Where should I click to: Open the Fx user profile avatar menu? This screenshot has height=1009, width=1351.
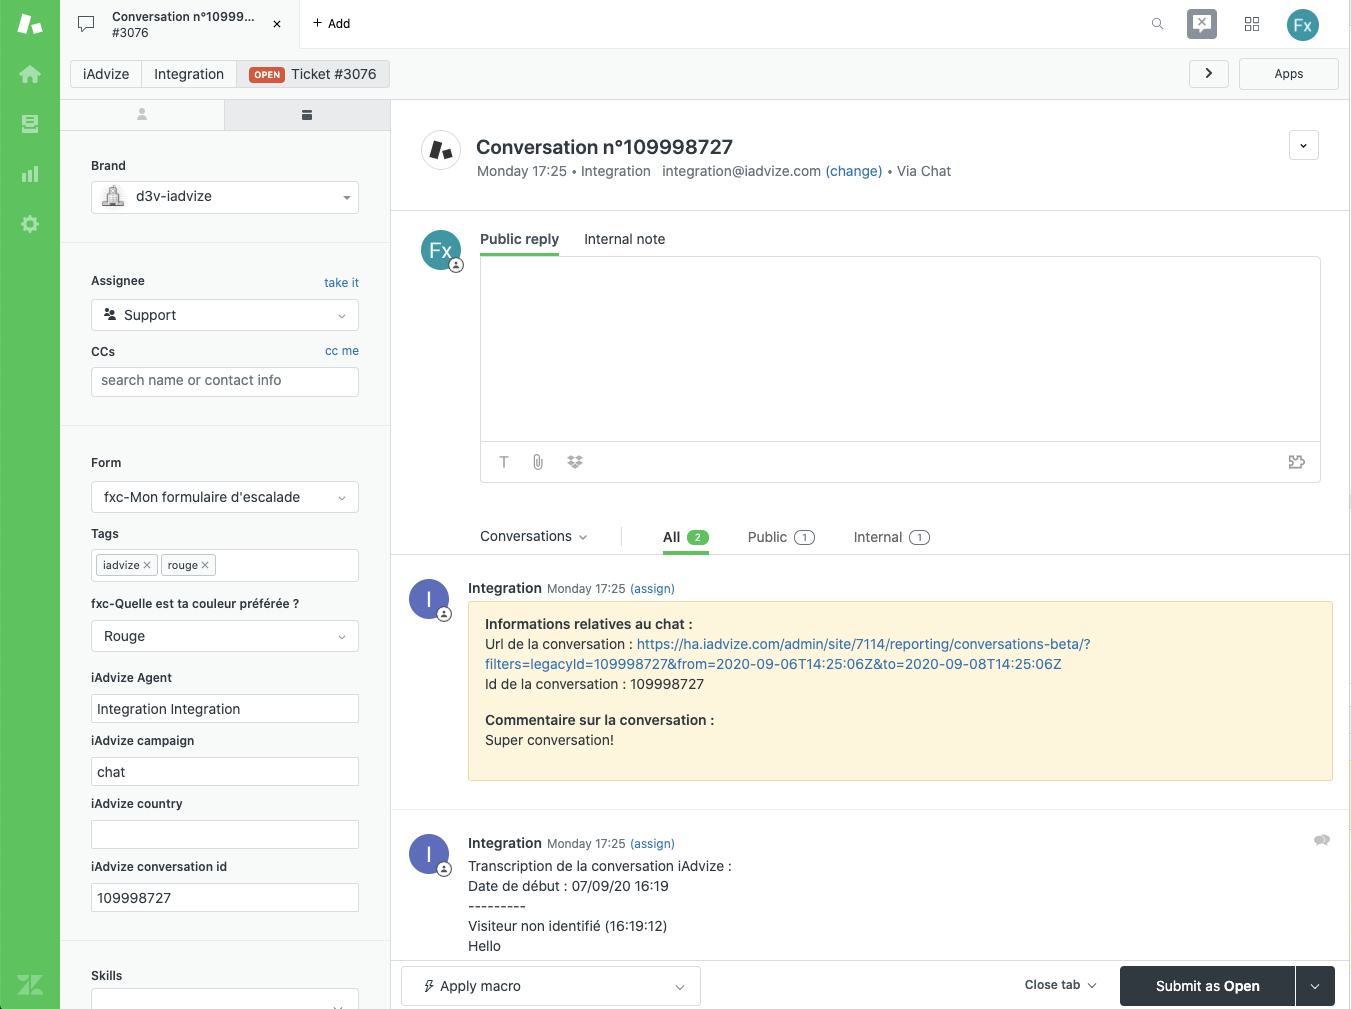pyautogui.click(x=1303, y=25)
